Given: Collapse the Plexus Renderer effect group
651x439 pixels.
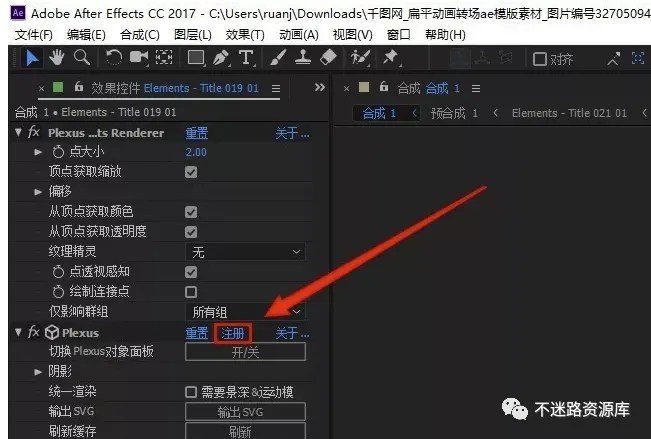Looking at the screenshot, I should 18,132.
